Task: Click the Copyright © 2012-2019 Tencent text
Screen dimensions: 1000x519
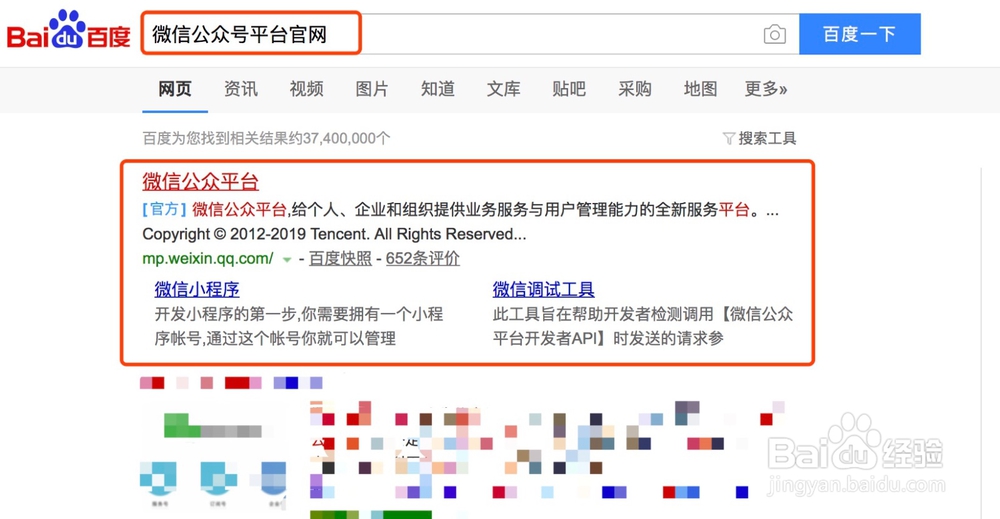Action: point(334,234)
